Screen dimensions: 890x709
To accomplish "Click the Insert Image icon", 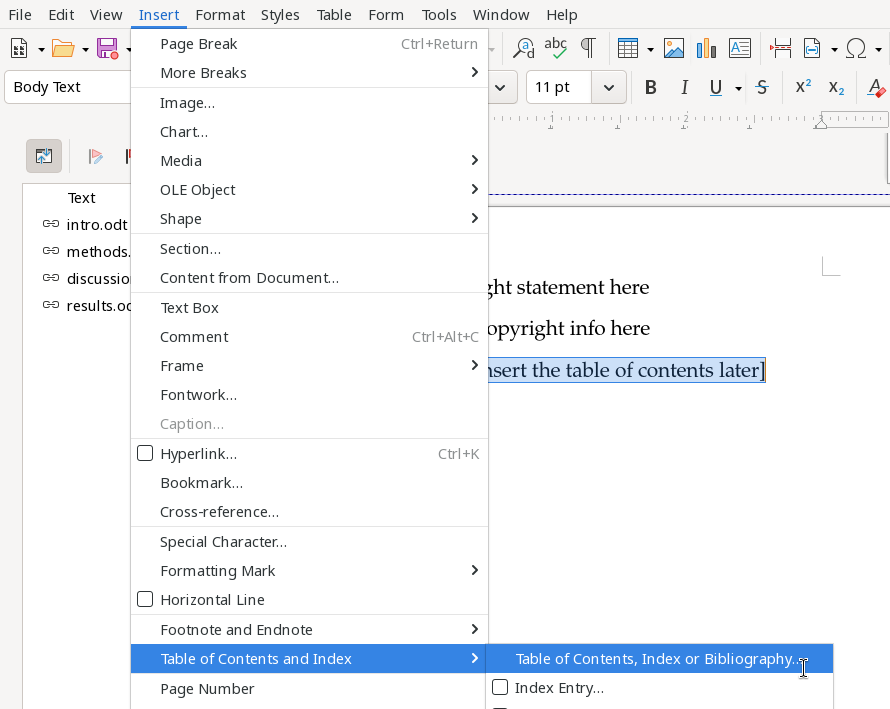I will [x=674, y=49].
